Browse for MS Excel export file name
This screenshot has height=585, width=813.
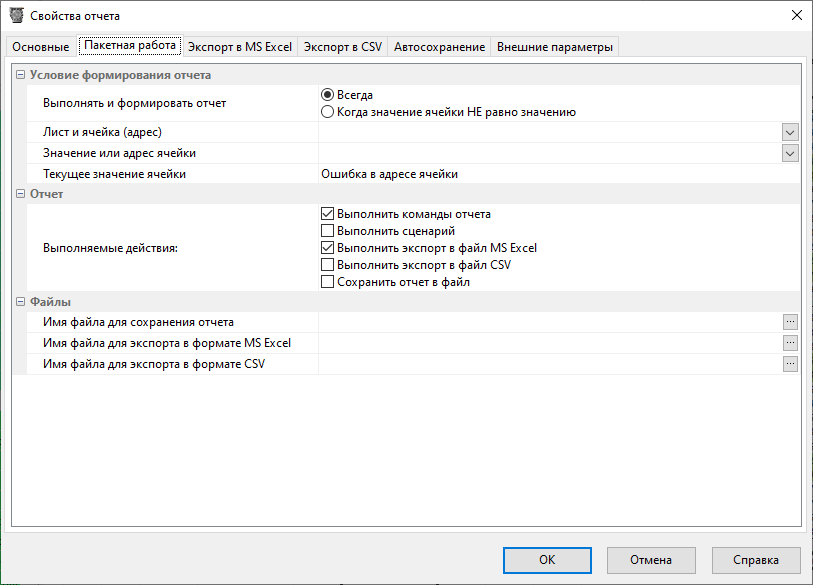click(x=790, y=343)
